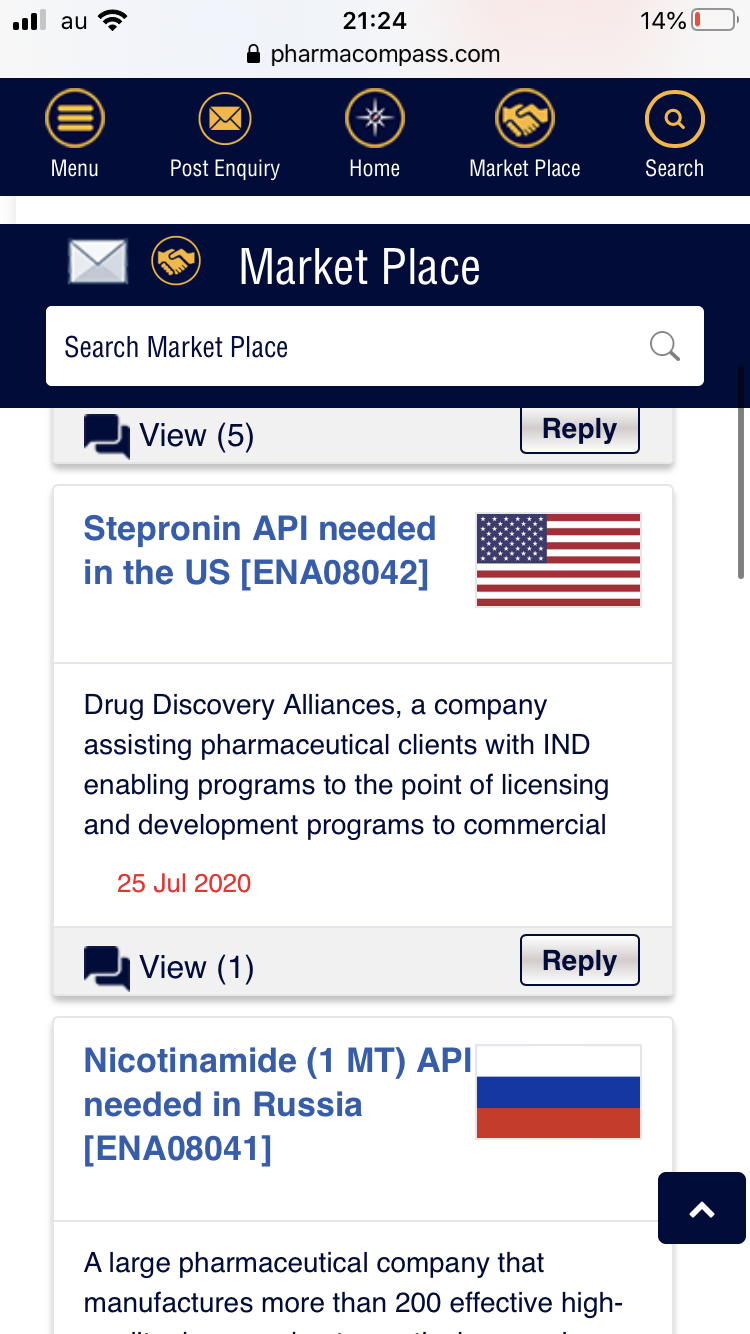This screenshot has width=750, height=1334.
Task: Open the hamburger Menu icon
Action: click(x=75, y=121)
